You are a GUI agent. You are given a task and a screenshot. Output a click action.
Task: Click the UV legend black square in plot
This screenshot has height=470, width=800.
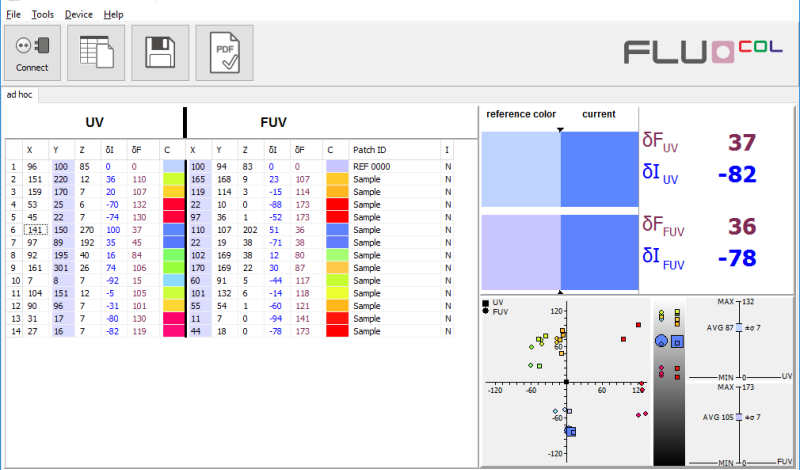(x=485, y=303)
